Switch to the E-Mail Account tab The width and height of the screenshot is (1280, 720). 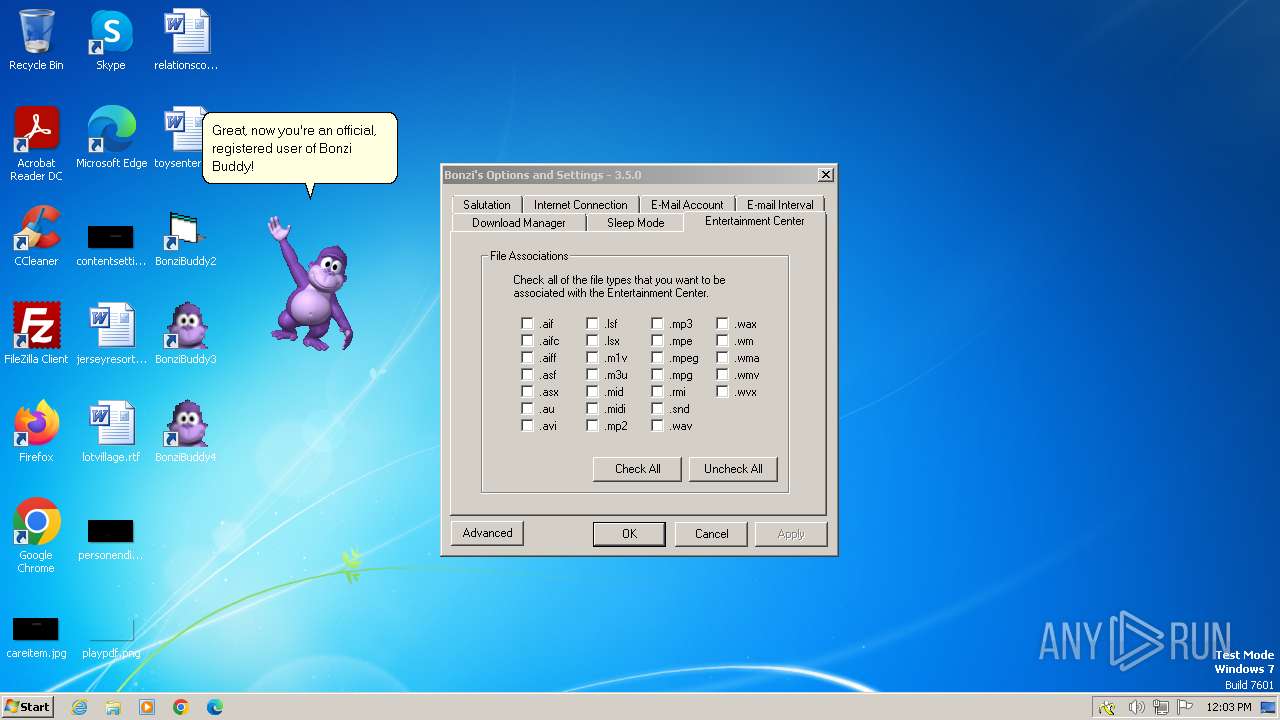pyautogui.click(x=687, y=205)
